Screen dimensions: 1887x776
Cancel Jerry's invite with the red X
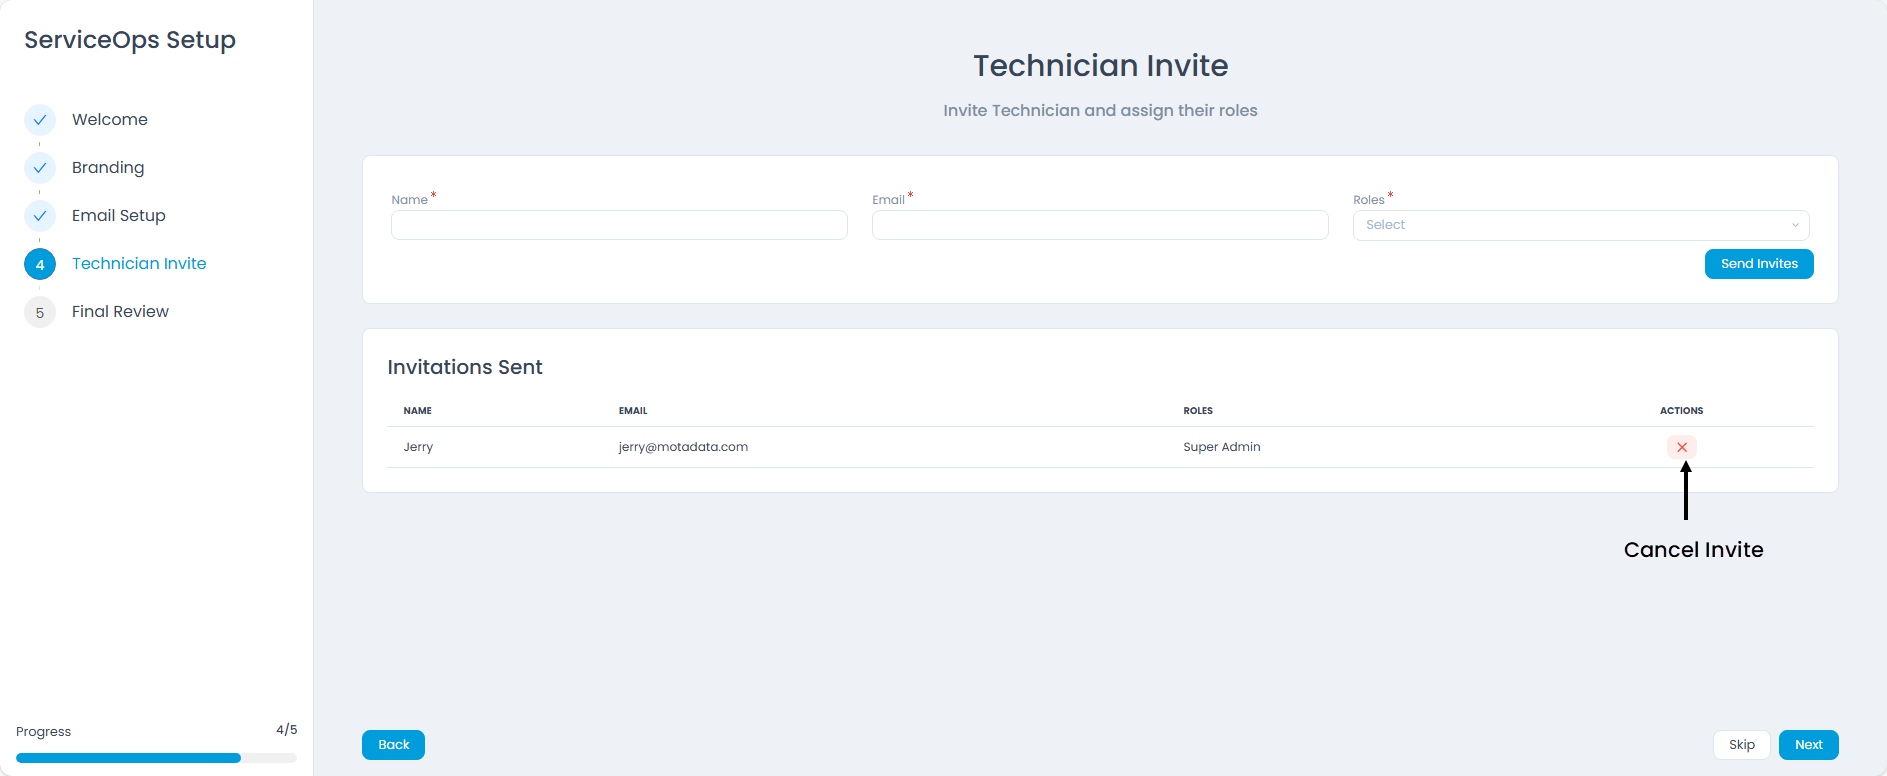point(1681,447)
